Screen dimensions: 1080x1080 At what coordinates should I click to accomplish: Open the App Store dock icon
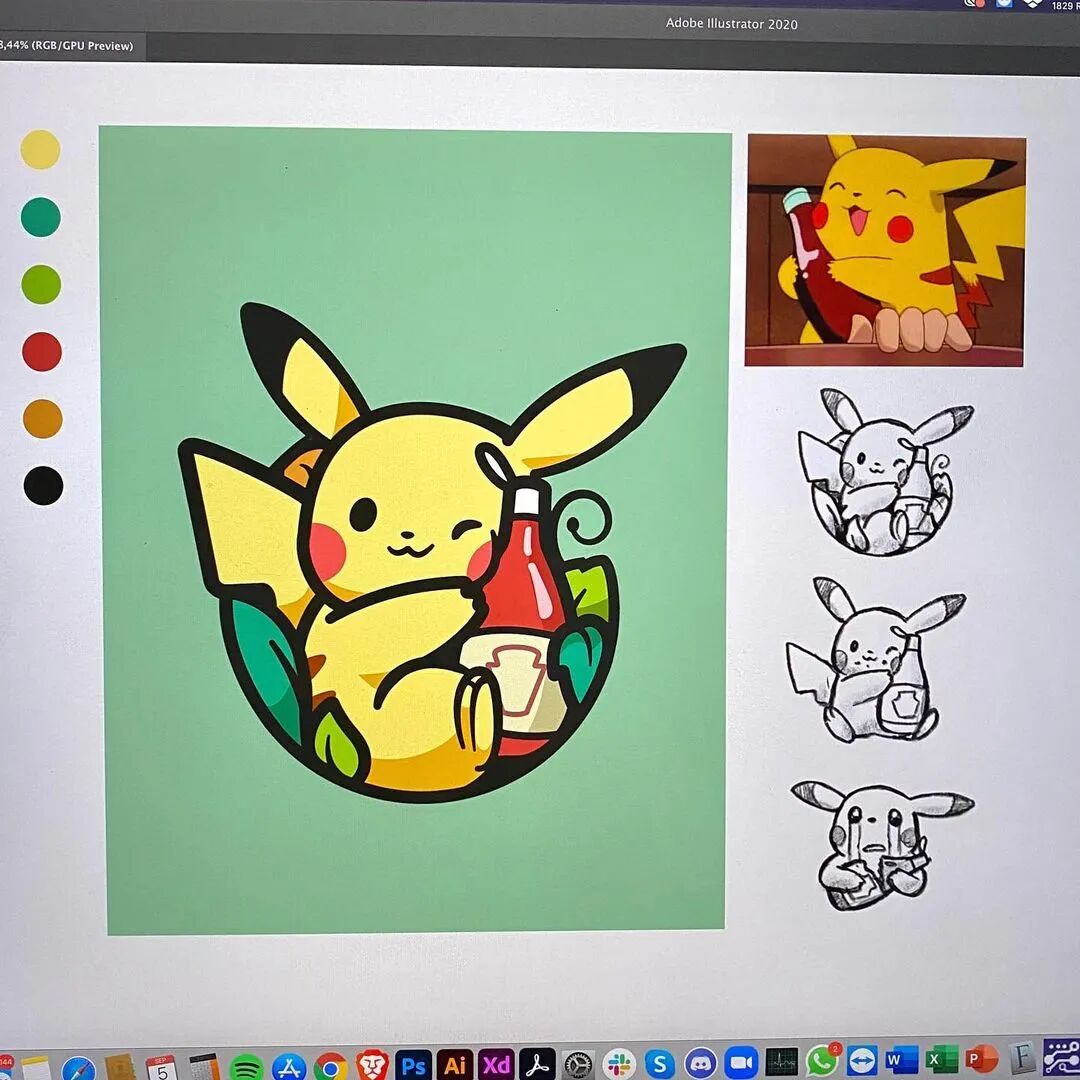click(x=289, y=1068)
